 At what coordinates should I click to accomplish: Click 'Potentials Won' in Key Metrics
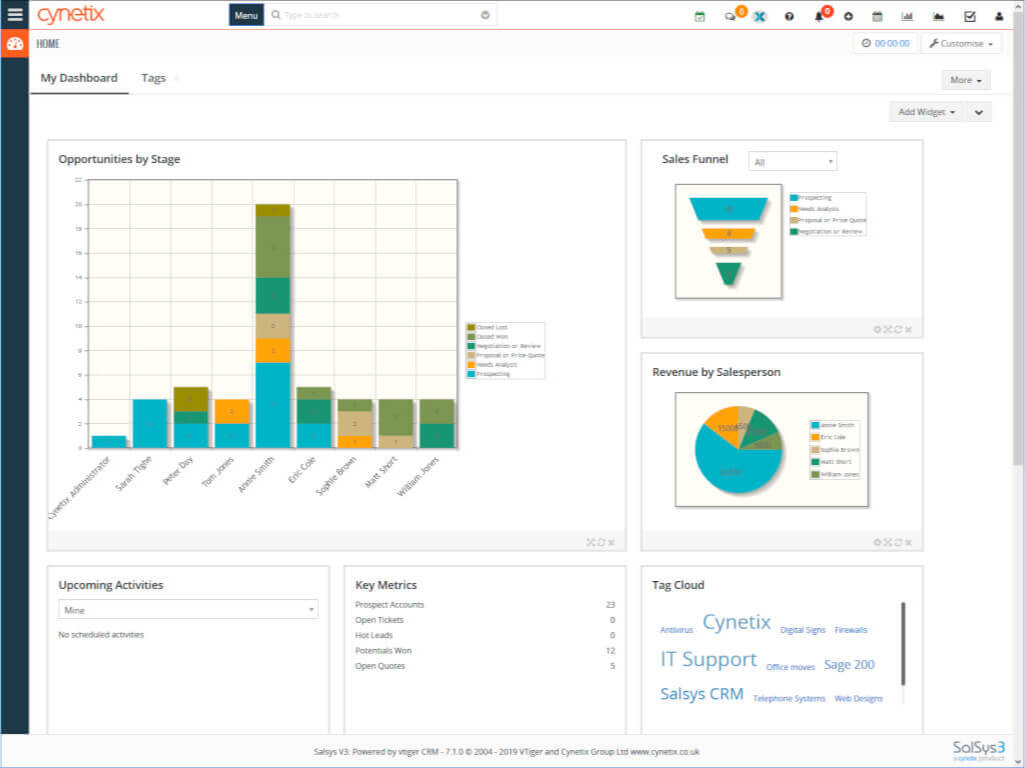(x=383, y=650)
